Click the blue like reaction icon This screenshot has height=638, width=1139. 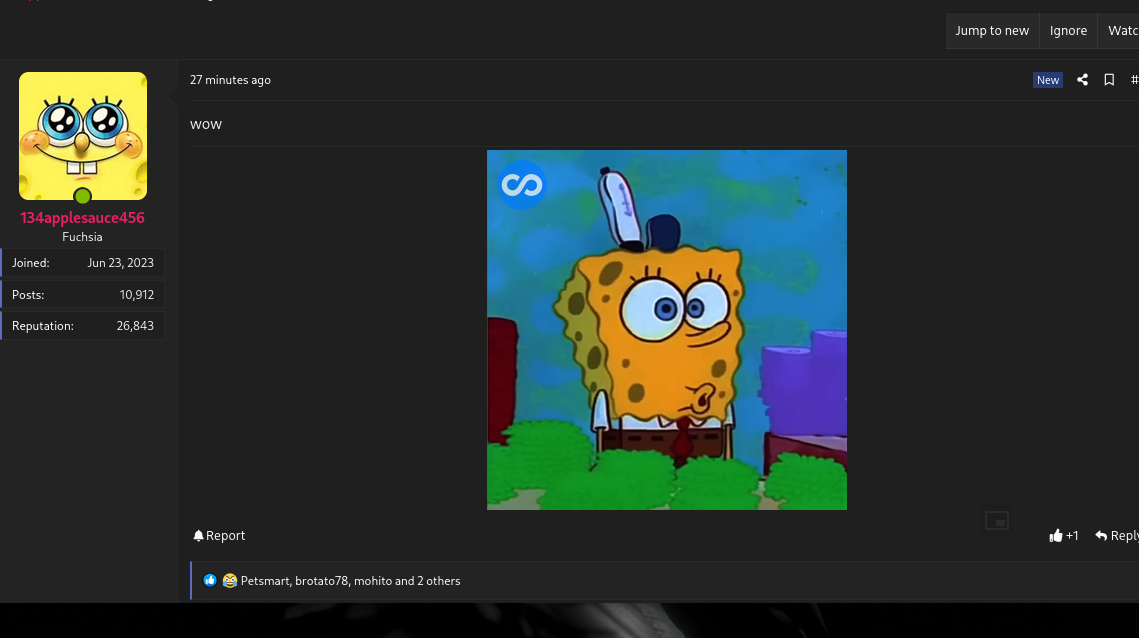click(x=210, y=580)
